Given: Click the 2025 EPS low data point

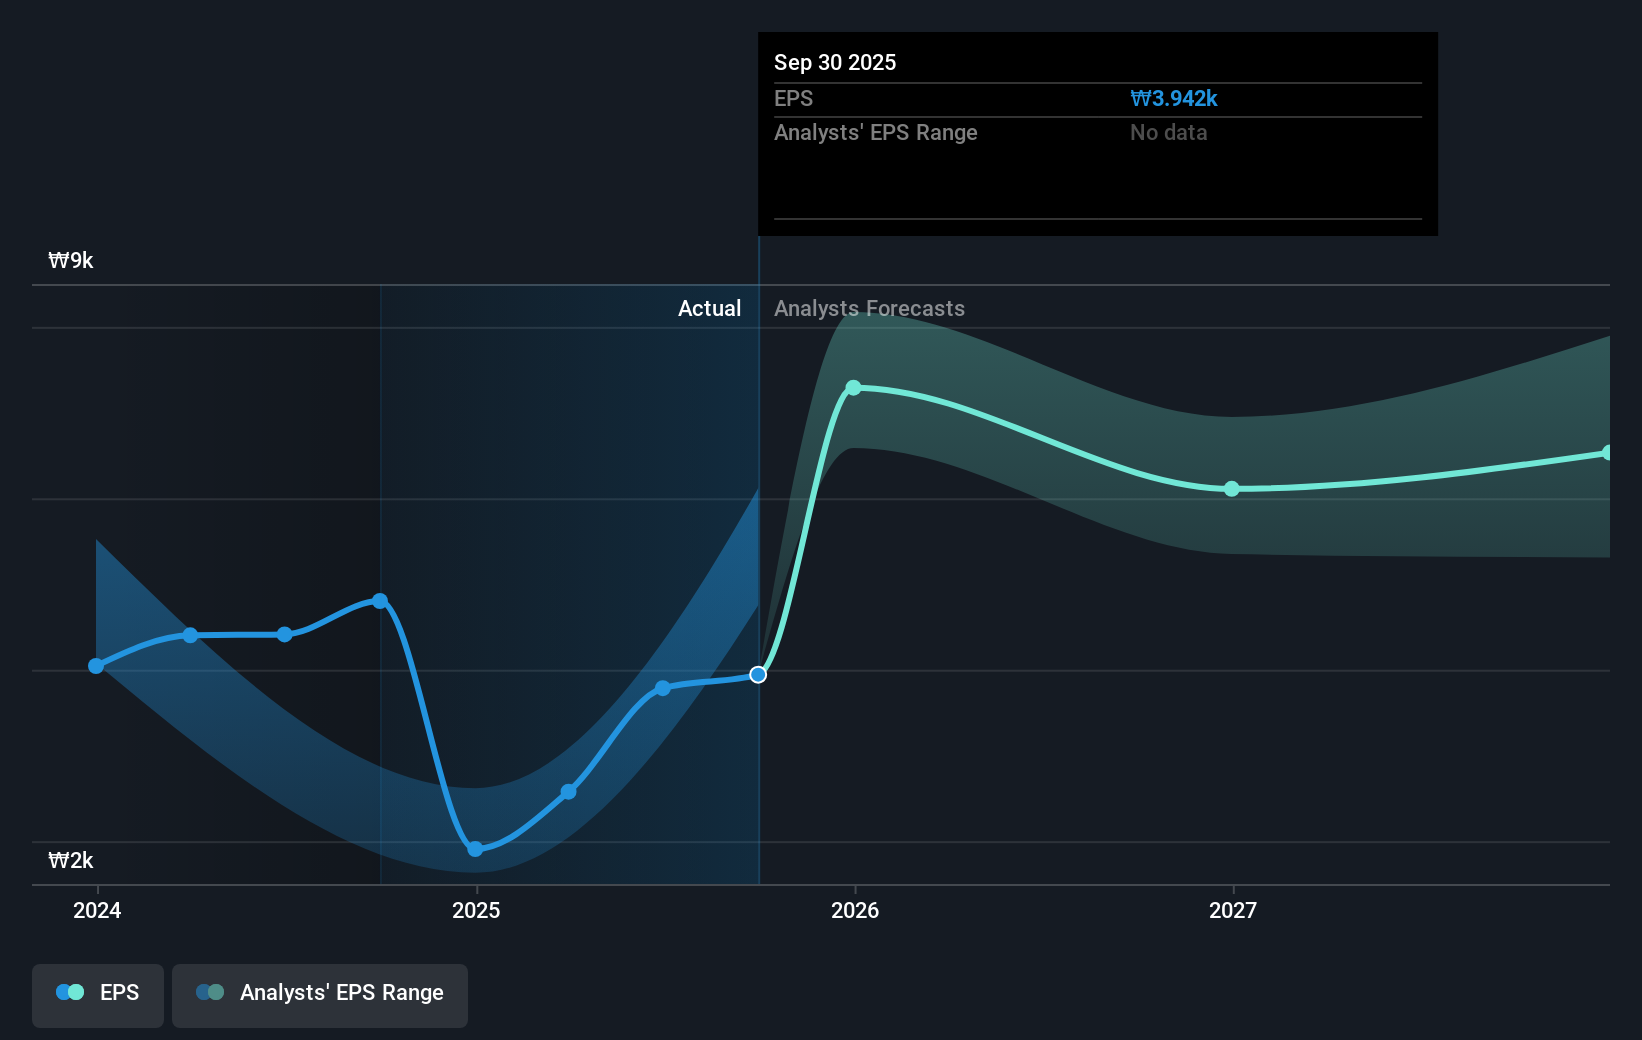Looking at the screenshot, I should (x=476, y=849).
